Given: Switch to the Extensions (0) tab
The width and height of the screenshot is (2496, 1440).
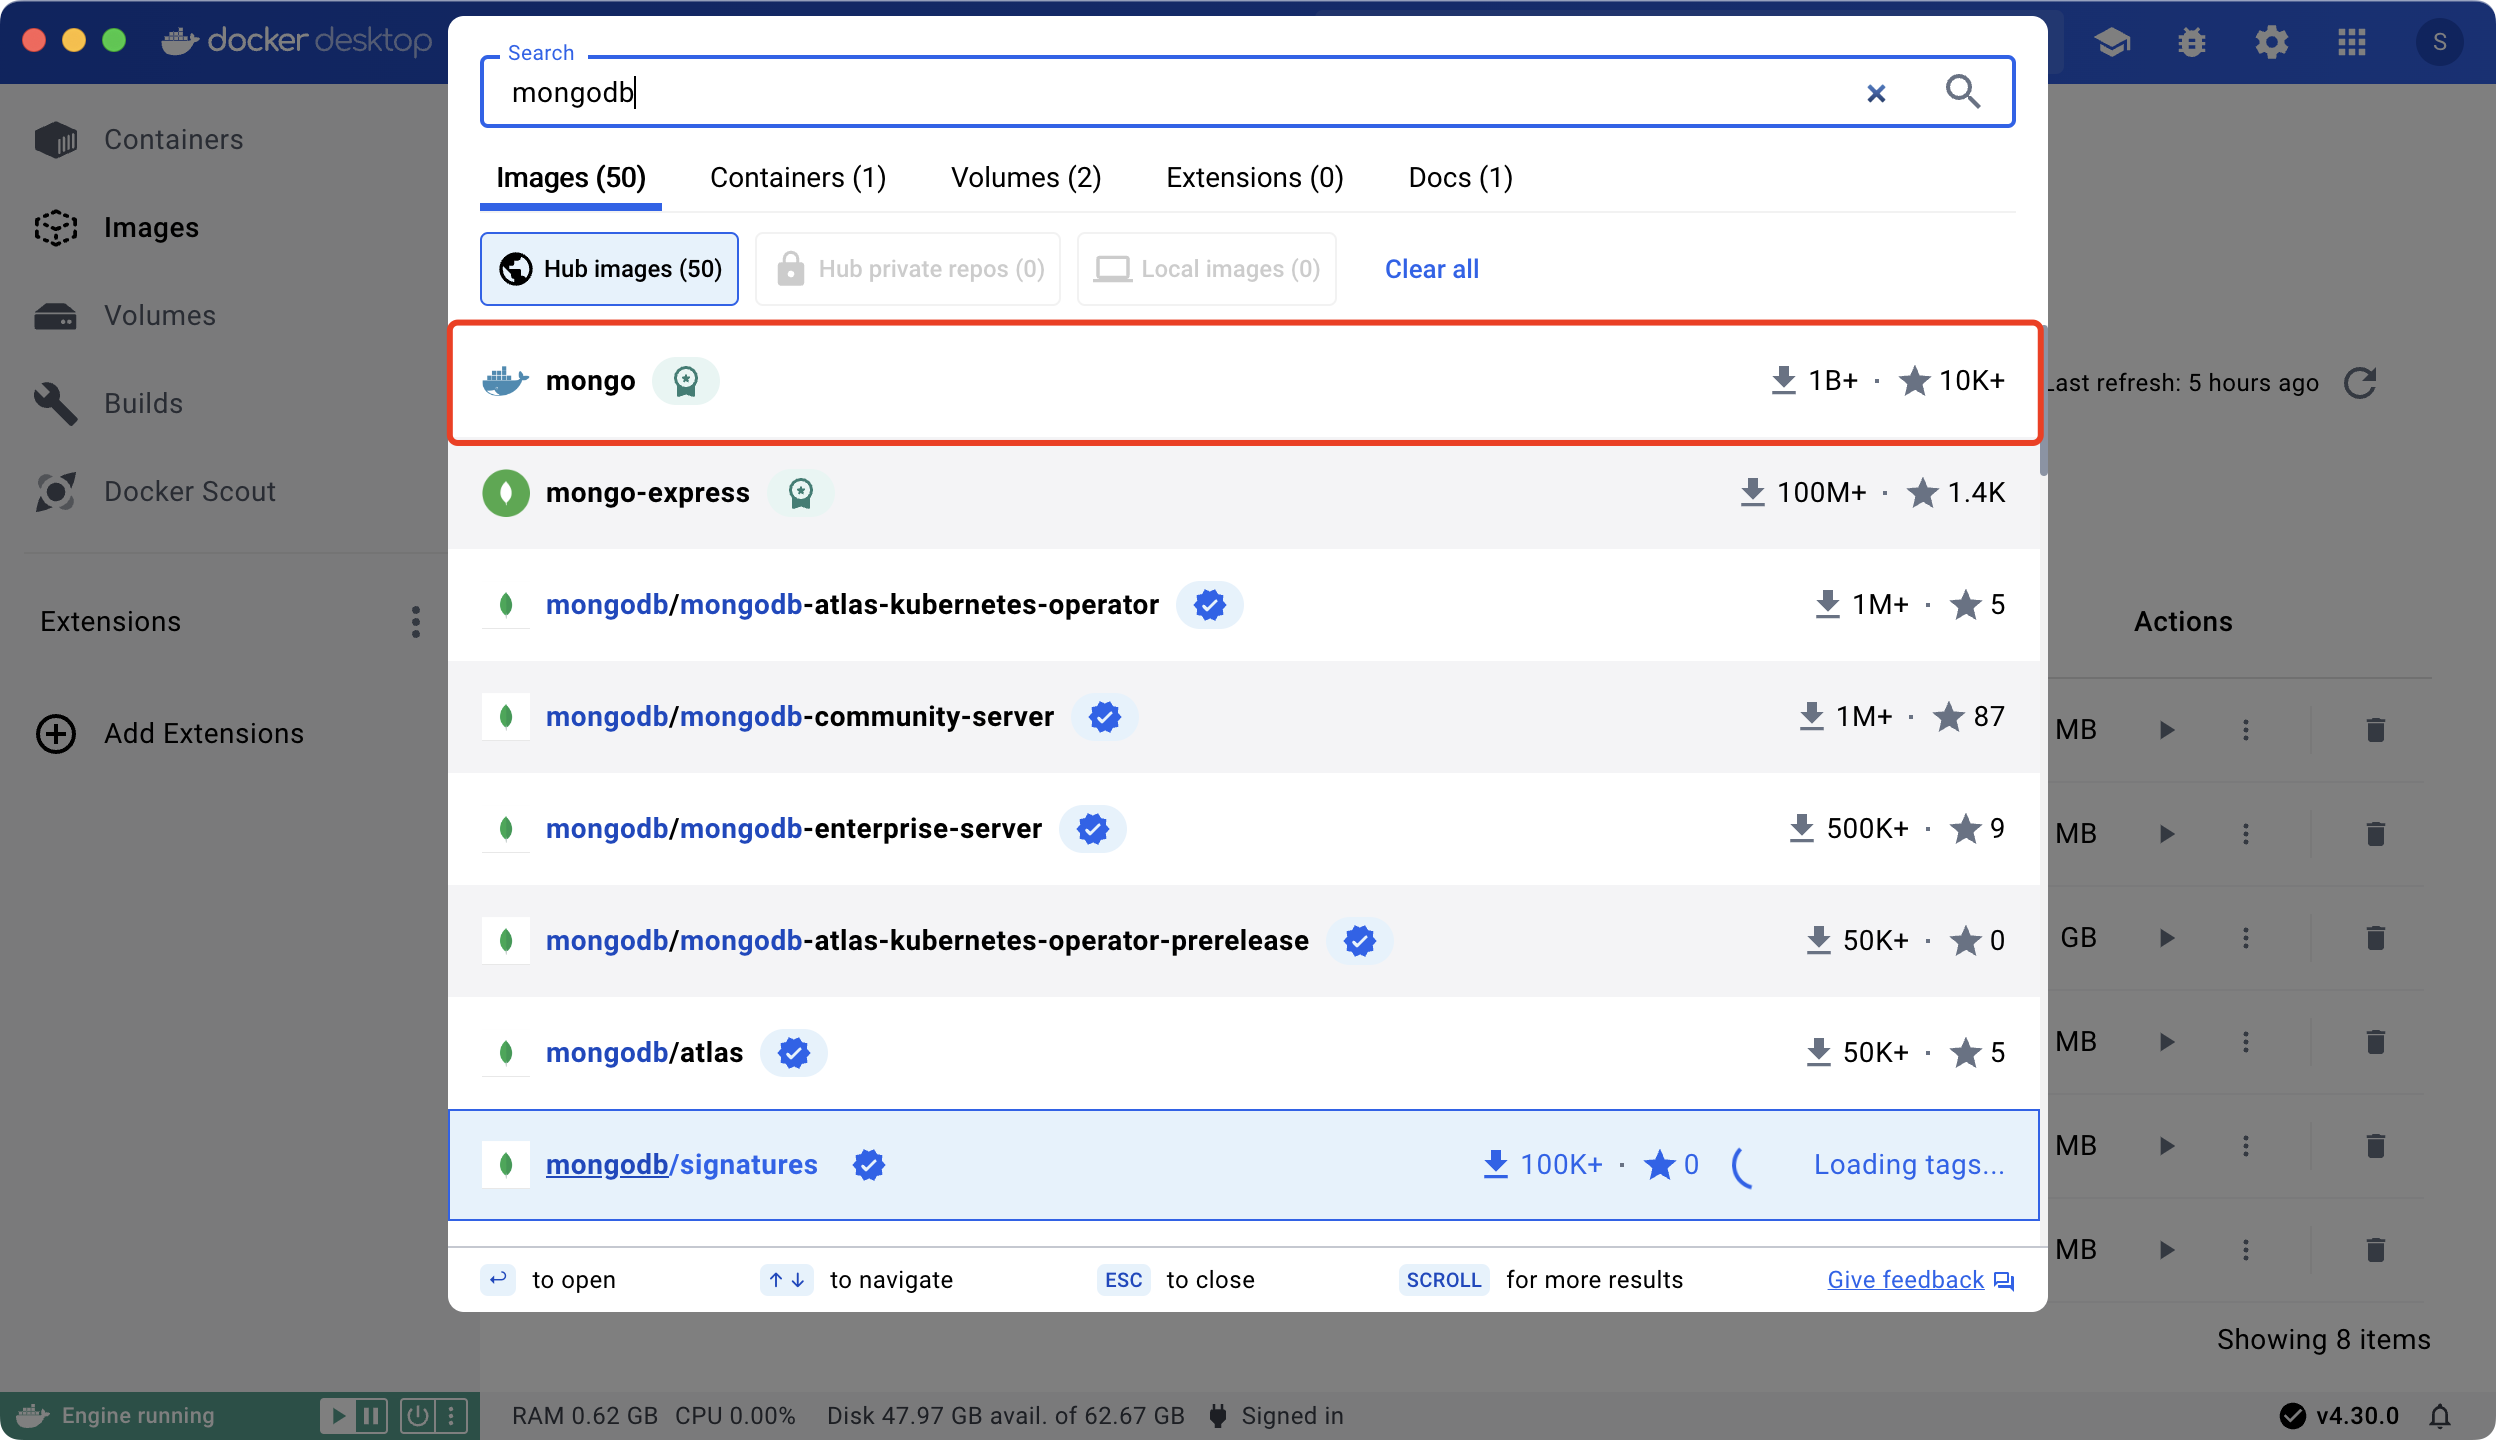Looking at the screenshot, I should [x=1255, y=178].
